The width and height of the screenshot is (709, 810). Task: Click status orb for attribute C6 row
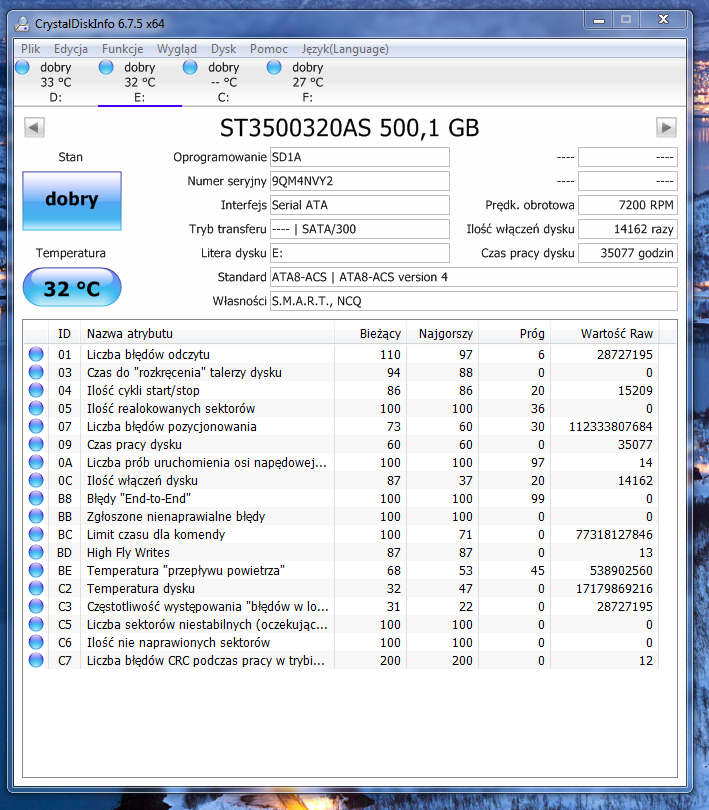point(36,642)
